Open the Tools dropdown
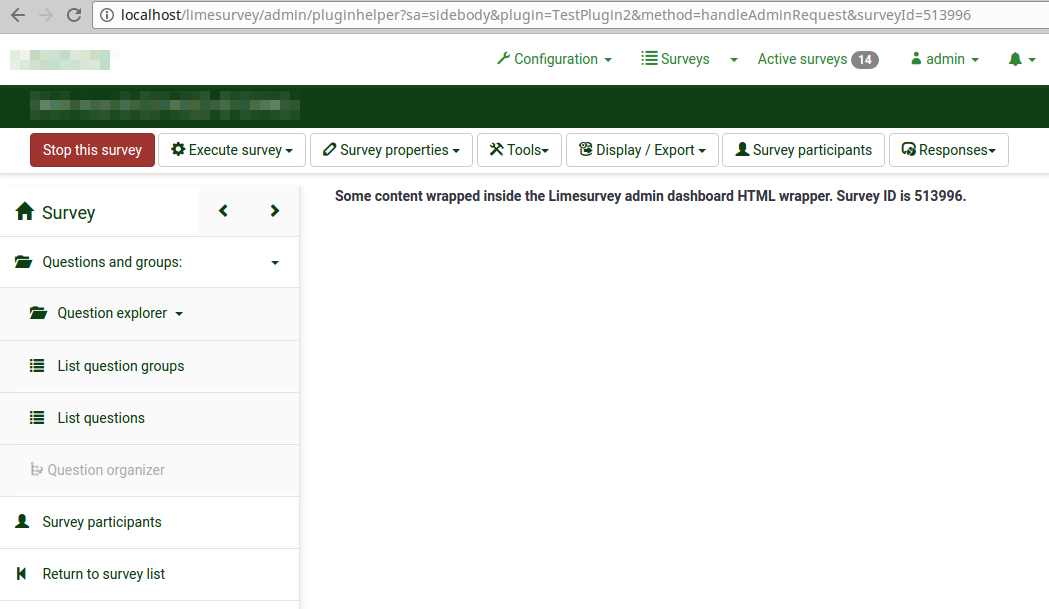1049x609 pixels. 519,150
